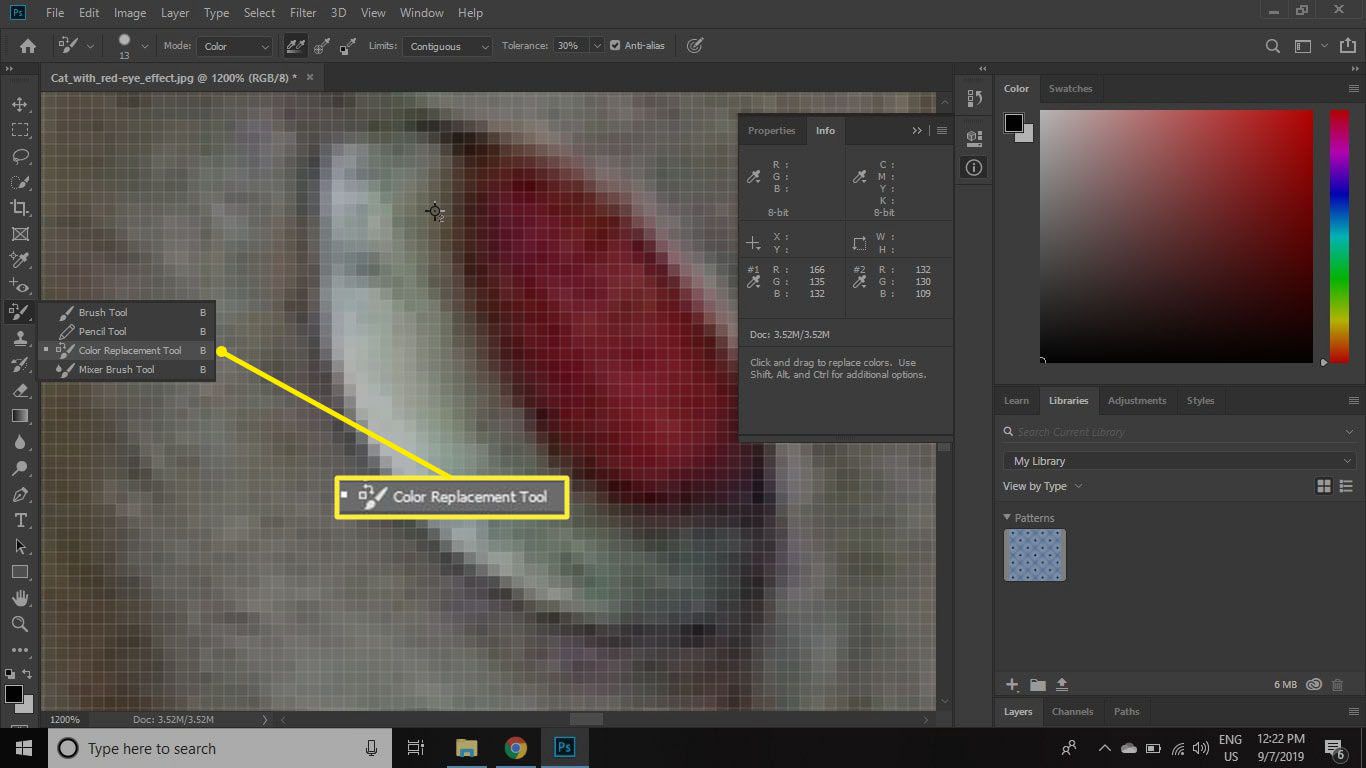Select the Lasso tool
The image size is (1366, 768).
[x=19, y=156]
